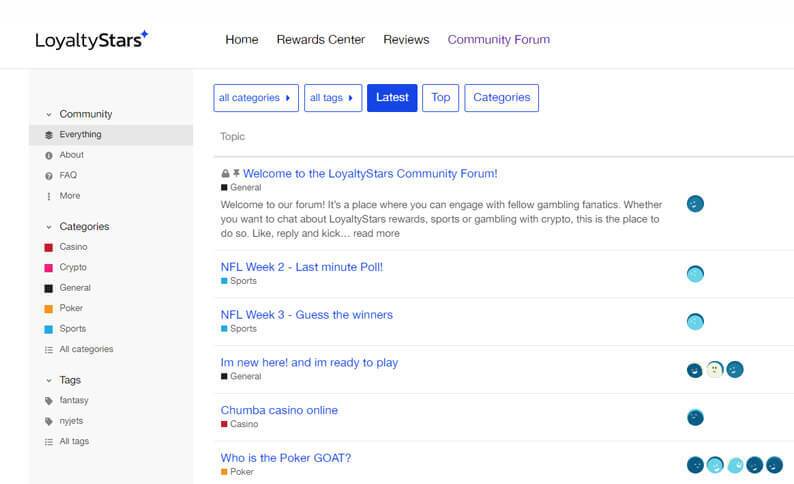Select the black General category swatch
The image size is (794, 484).
point(49,289)
